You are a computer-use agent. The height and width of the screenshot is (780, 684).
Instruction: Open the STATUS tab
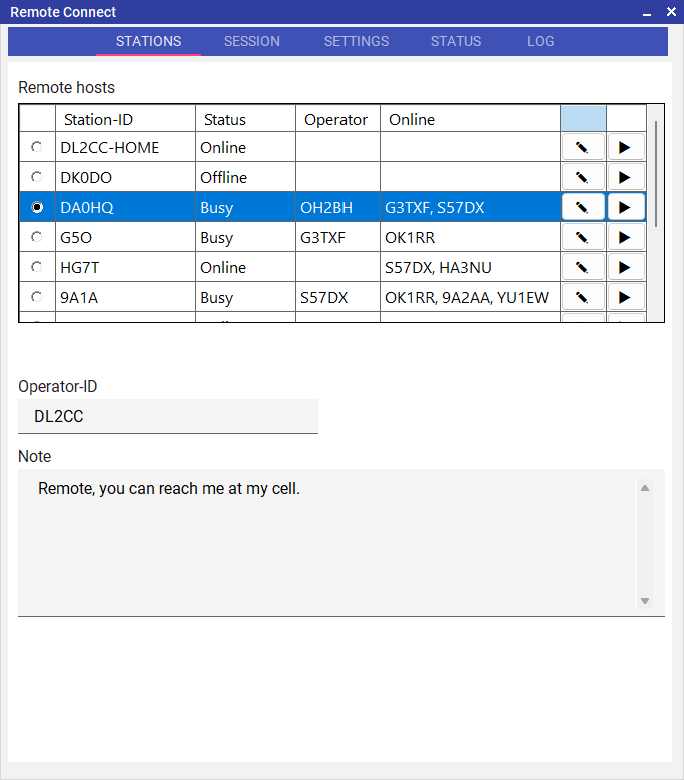coord(456,41)
